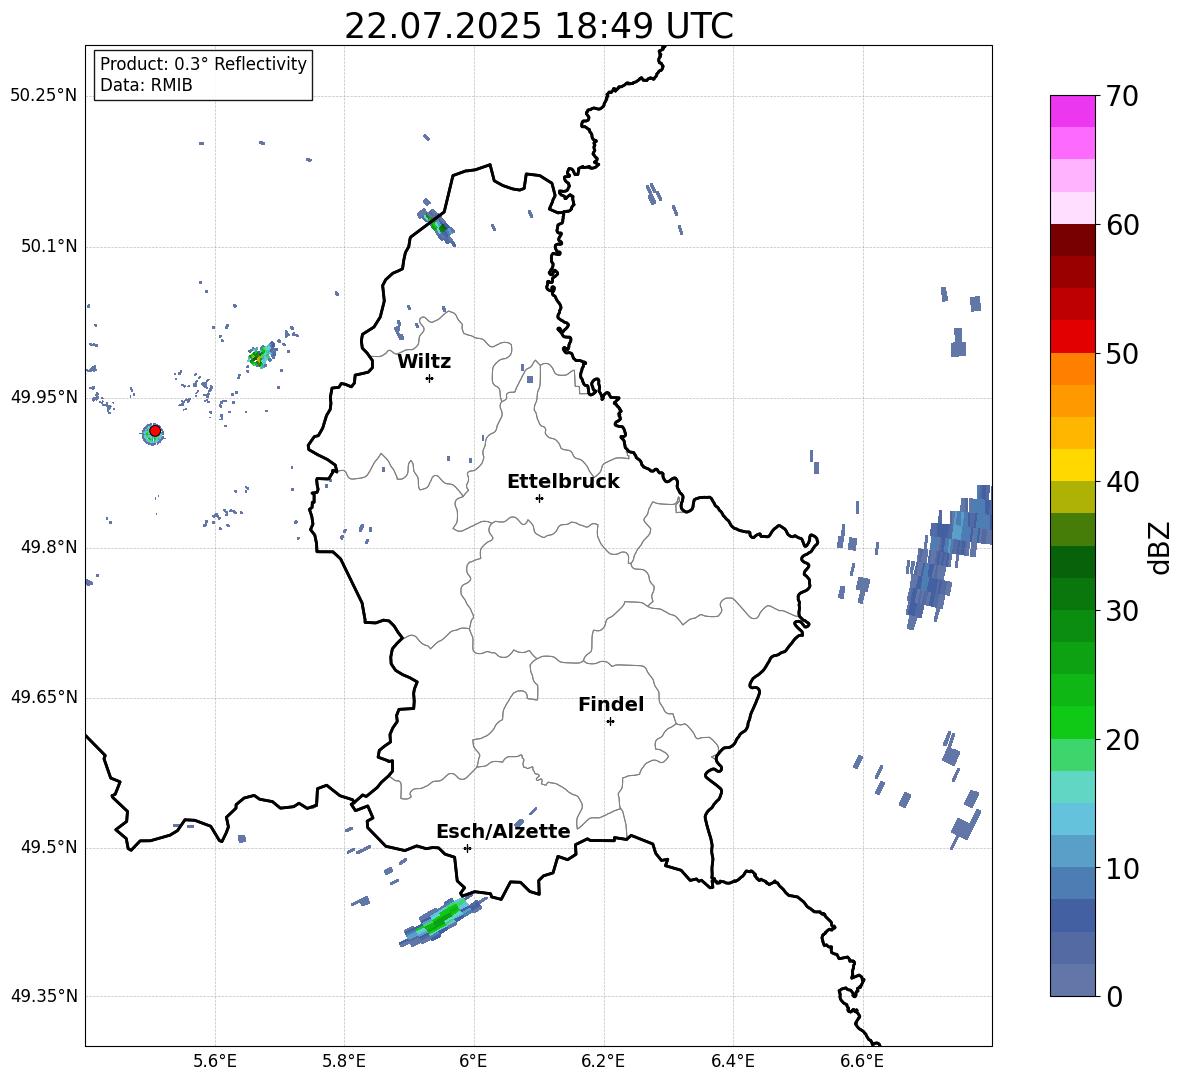This screenshot has width=1184, height=1081.
Task: Click the 6.2°E longitude label
Action: 603,1062
